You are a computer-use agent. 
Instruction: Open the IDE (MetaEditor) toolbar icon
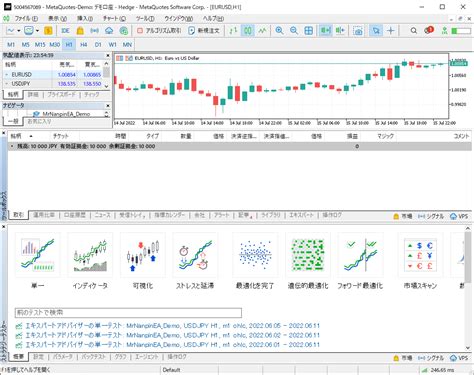(x=65, y=31)
